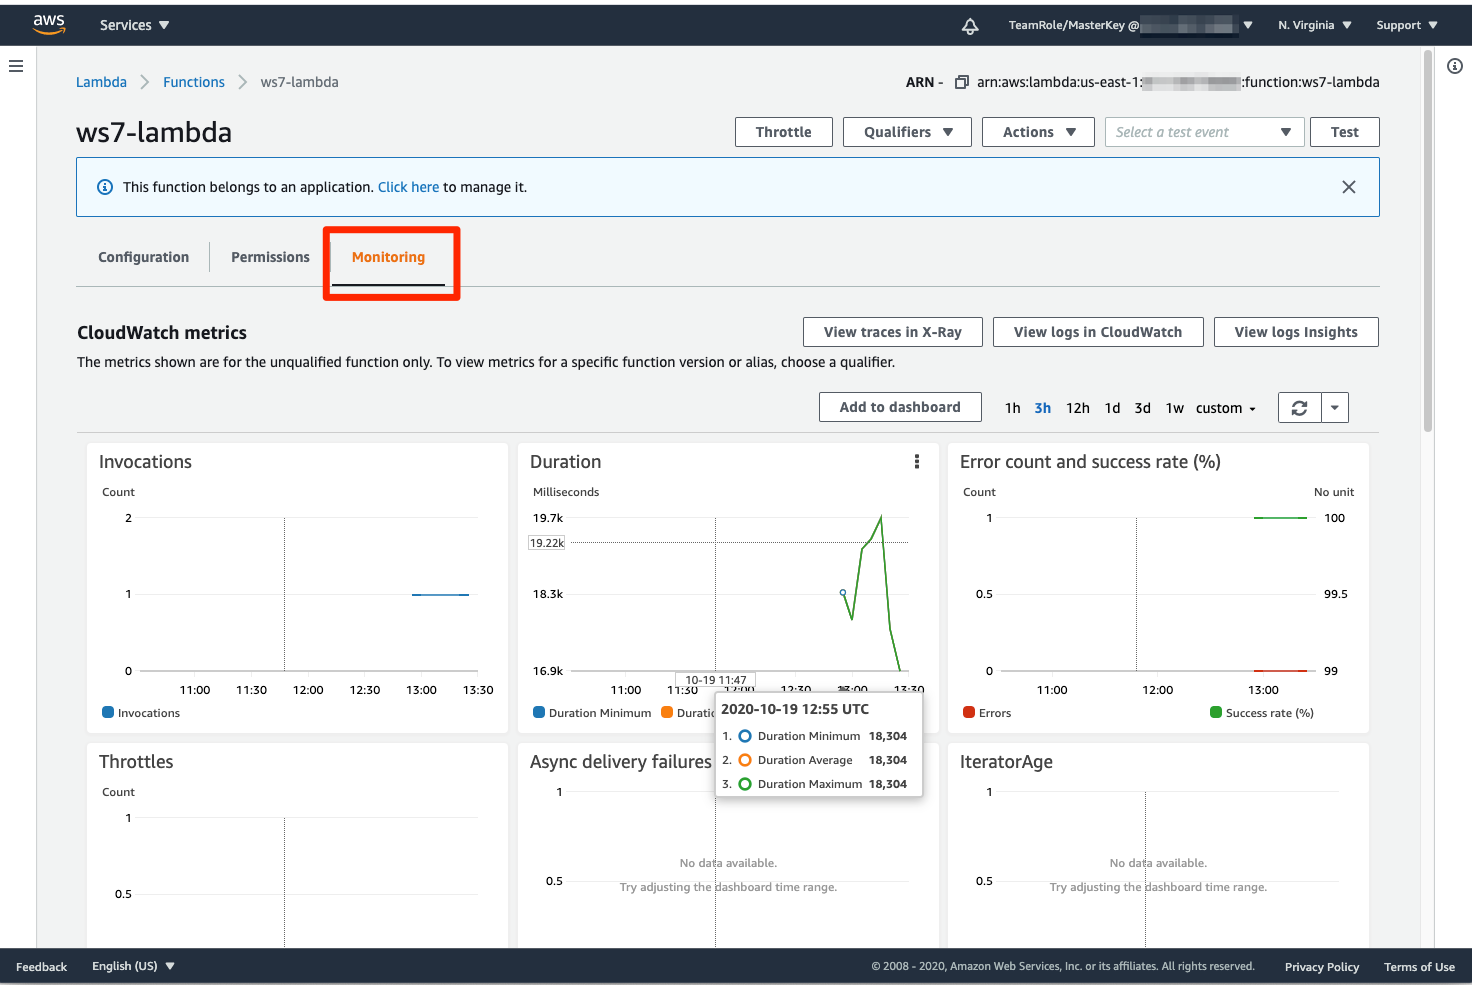Open Feedback in the footer

pyautogui.click(x=41, y=967)
